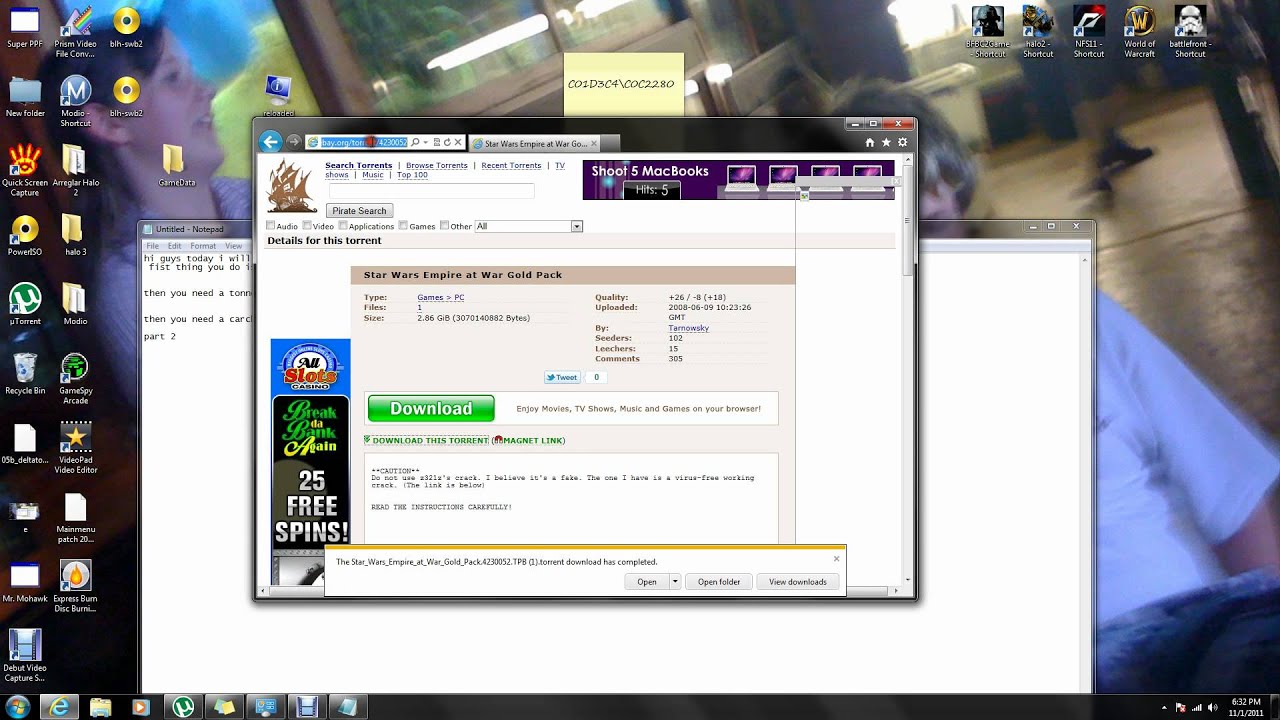Viewport: 1280px width, 720px height.
Task: Check the Other category checkbox
Action: [x=444, y=226]
